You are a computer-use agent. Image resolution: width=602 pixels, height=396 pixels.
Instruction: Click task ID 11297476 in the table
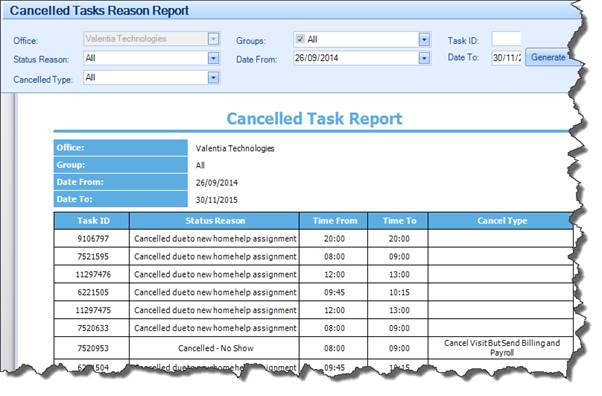click(92, 275)
